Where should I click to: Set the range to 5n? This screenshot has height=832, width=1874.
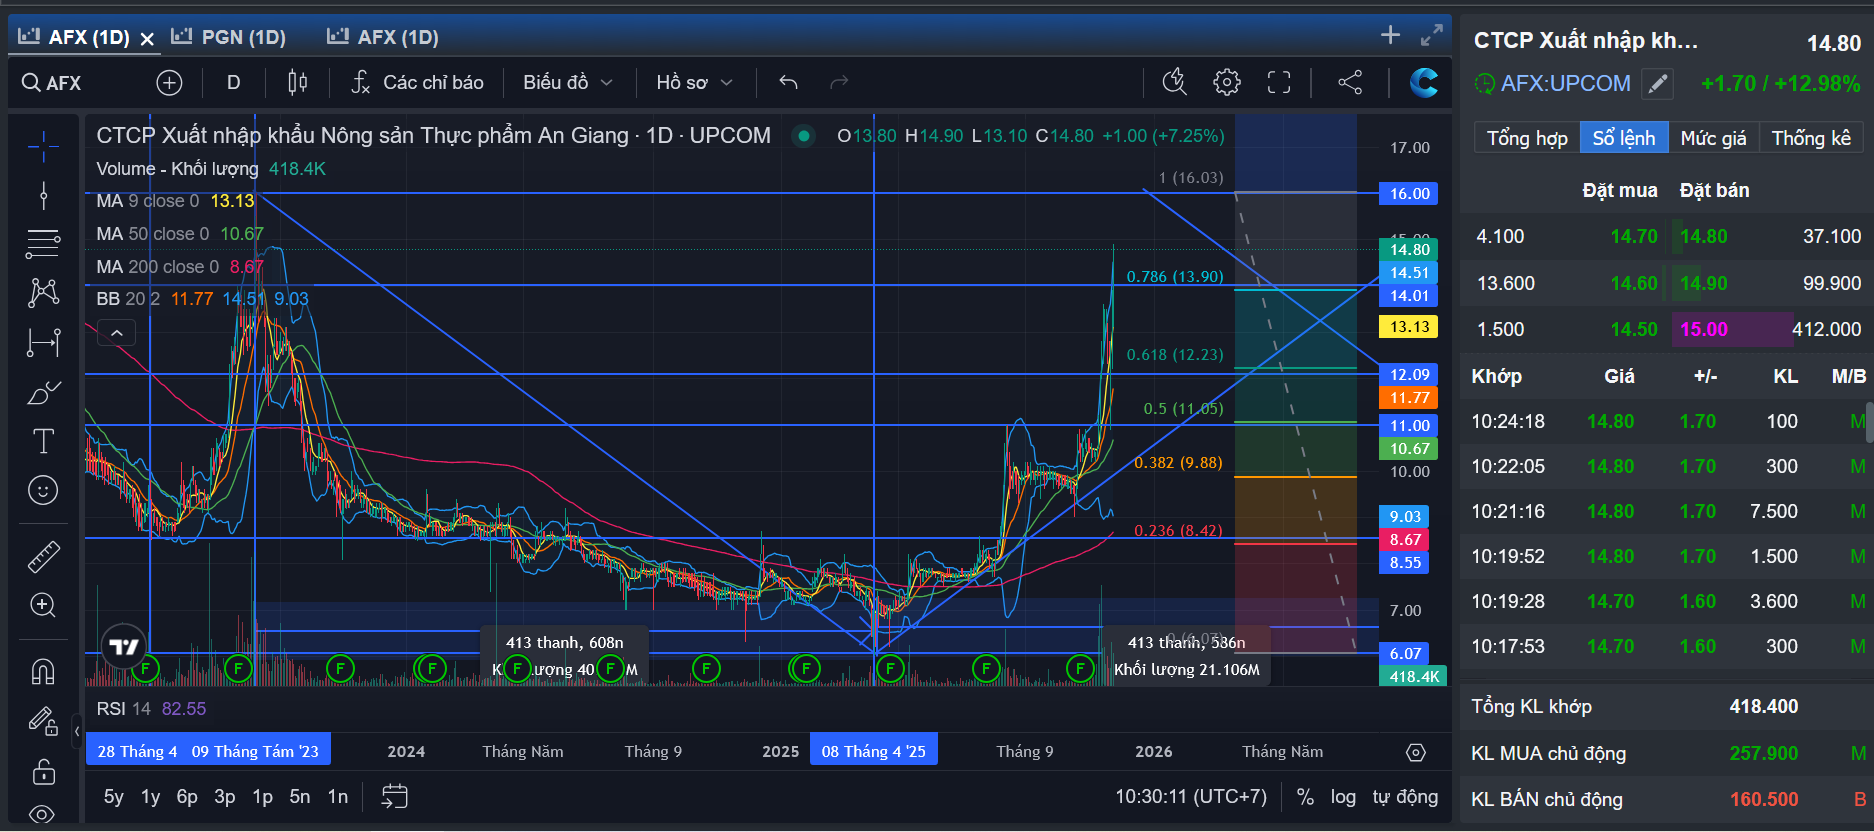300,797
